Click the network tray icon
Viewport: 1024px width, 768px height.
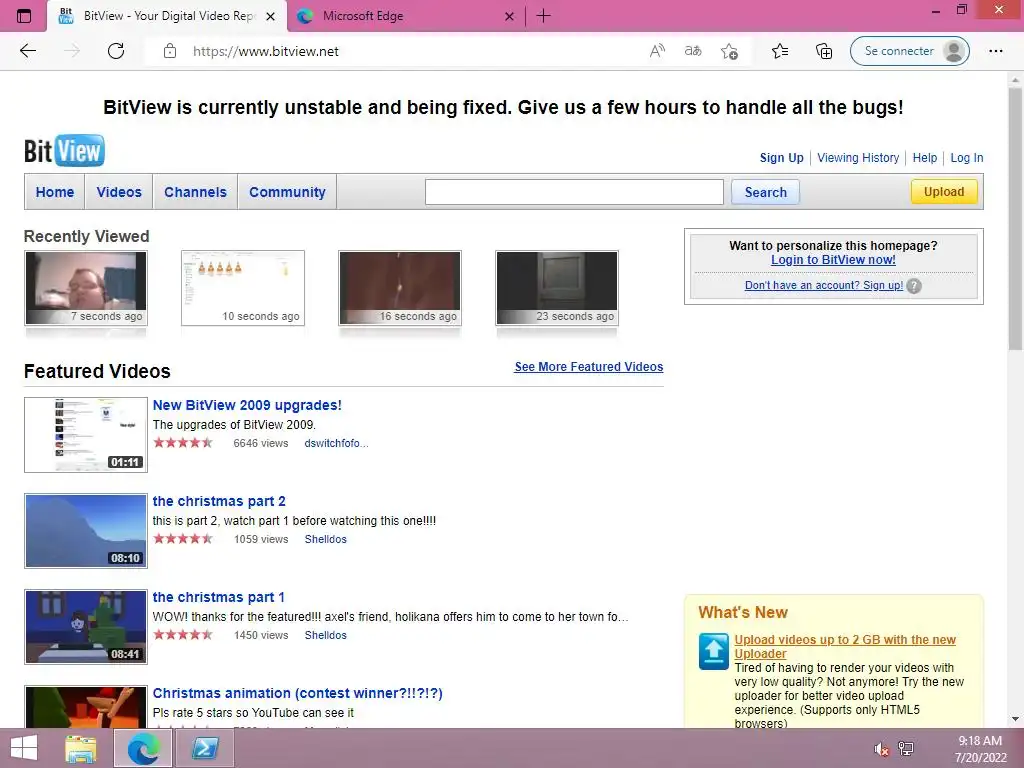pyautogui.click(x=906, y=748)
